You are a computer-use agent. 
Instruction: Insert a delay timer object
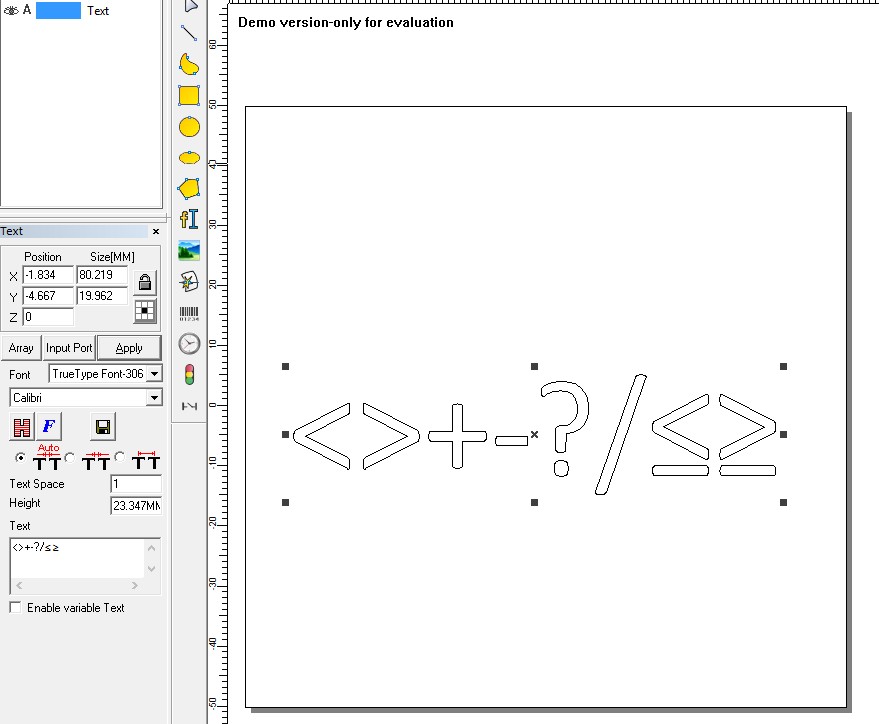coord(188,344)
